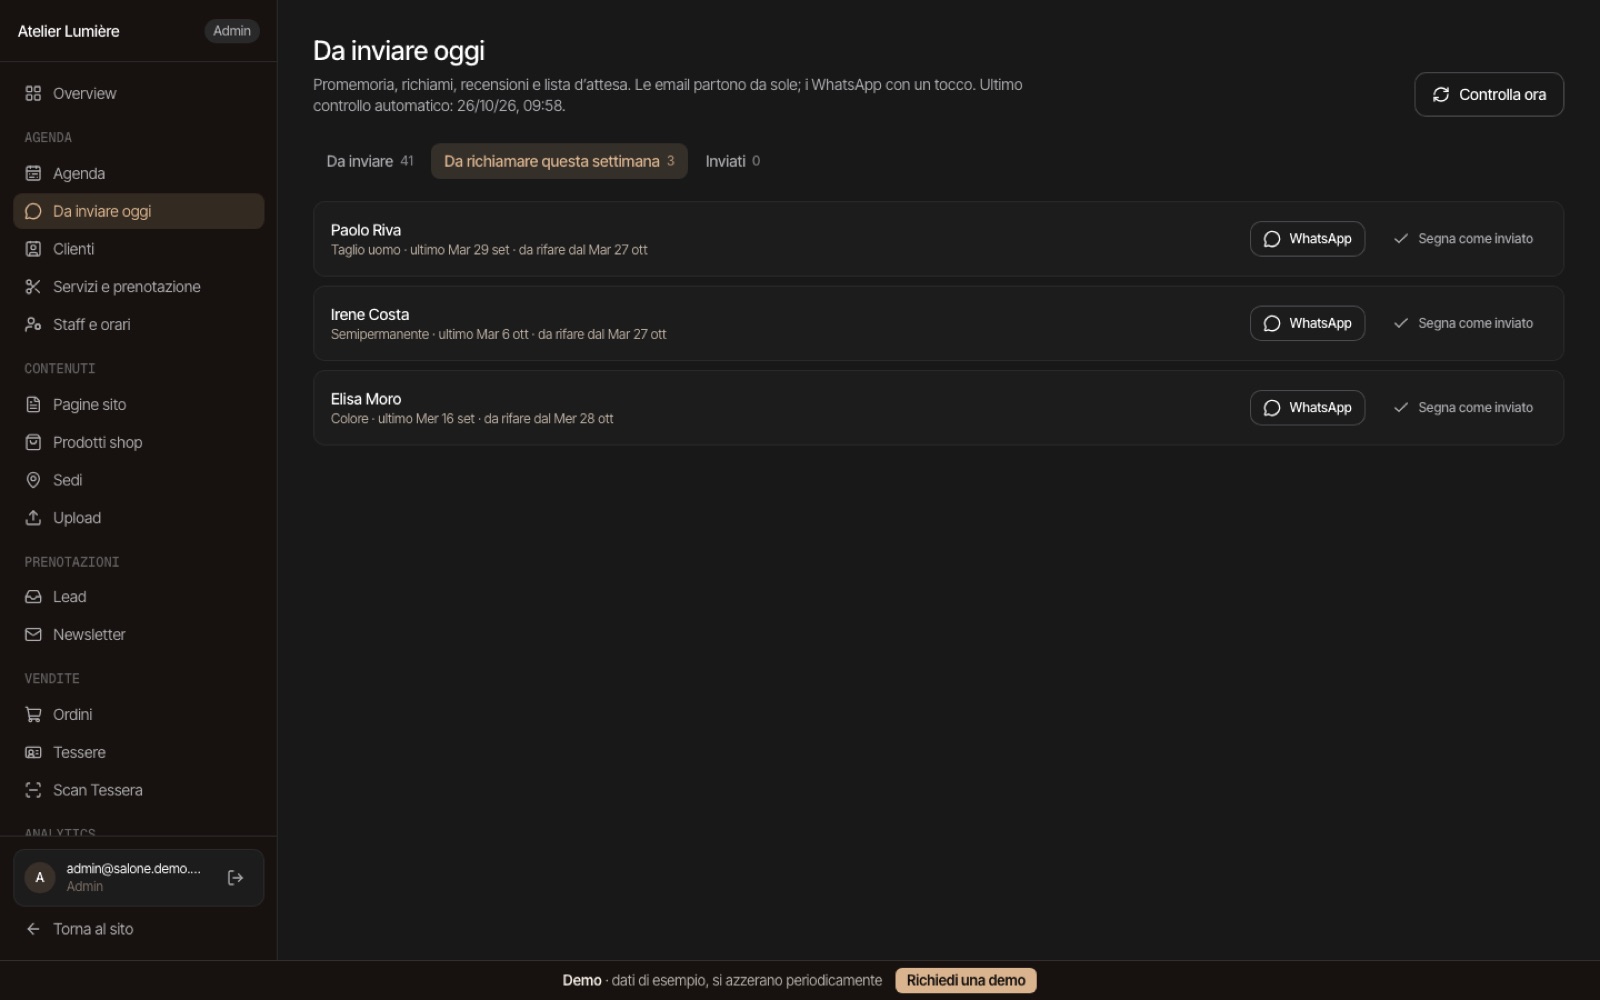1600x1000 pixels.
Task: Click the Sedi location pin icon
Action: [33, 480]
